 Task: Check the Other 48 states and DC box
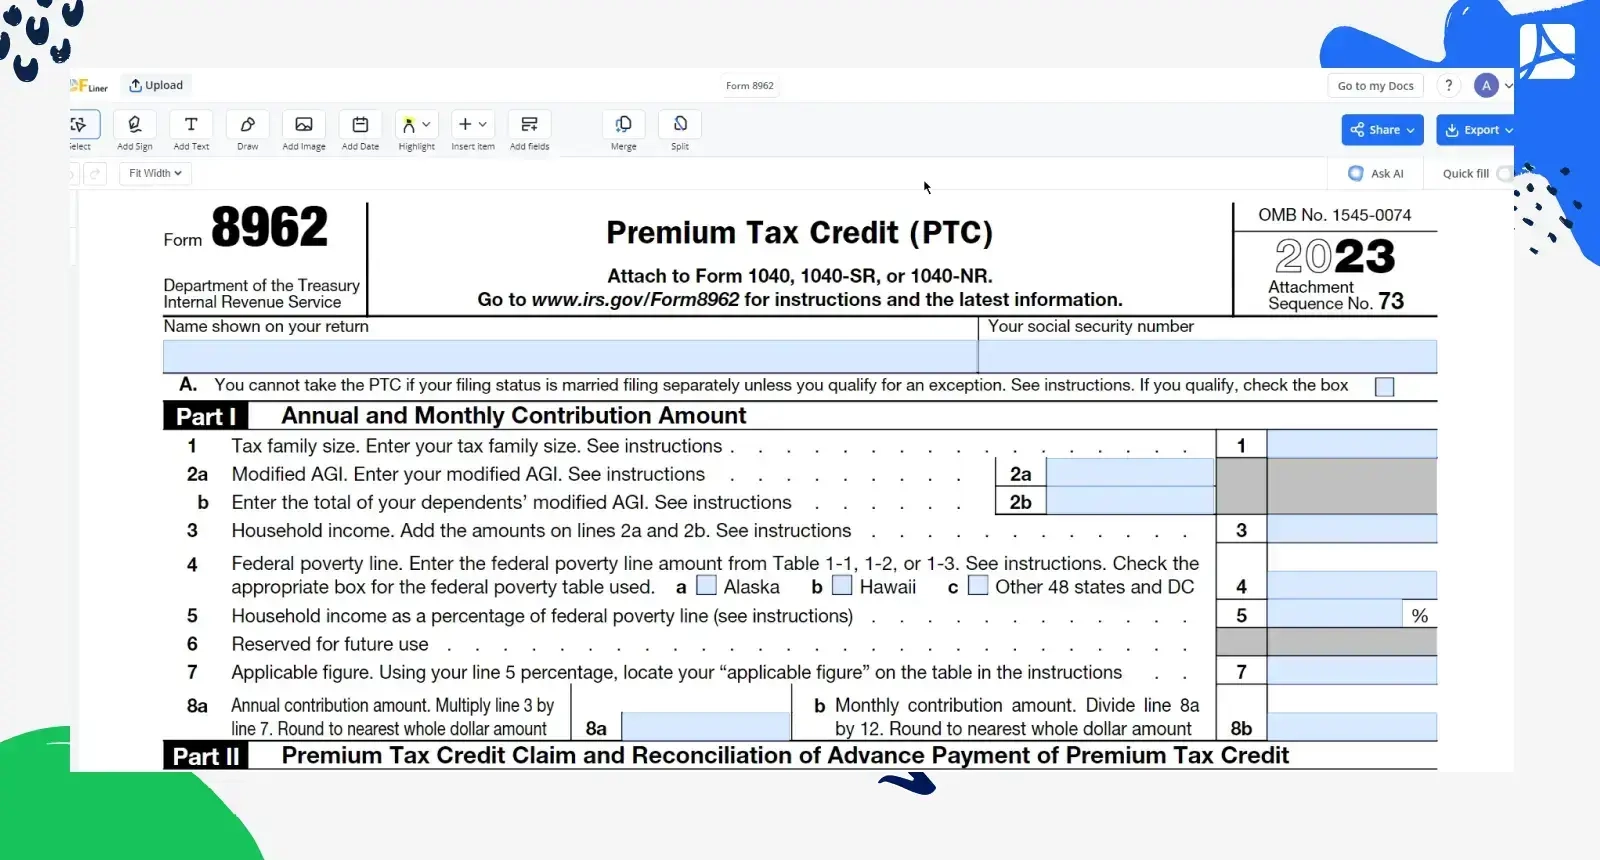tap(978, 585)
